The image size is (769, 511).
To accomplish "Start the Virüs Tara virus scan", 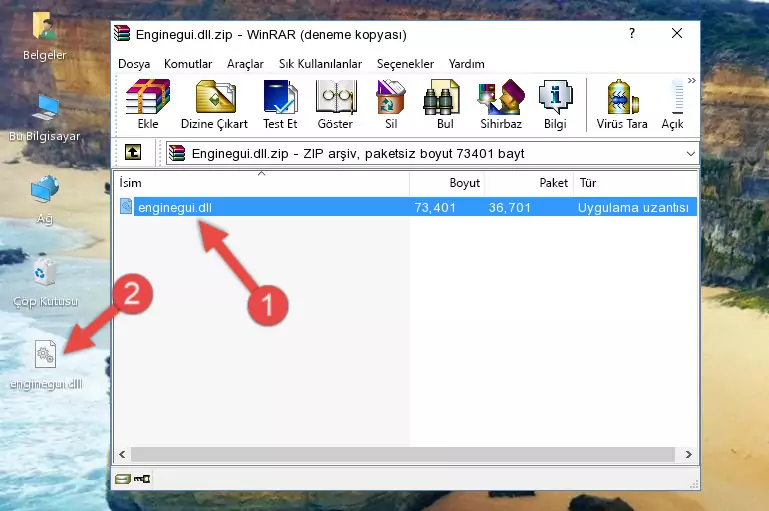I will [622, 104].
